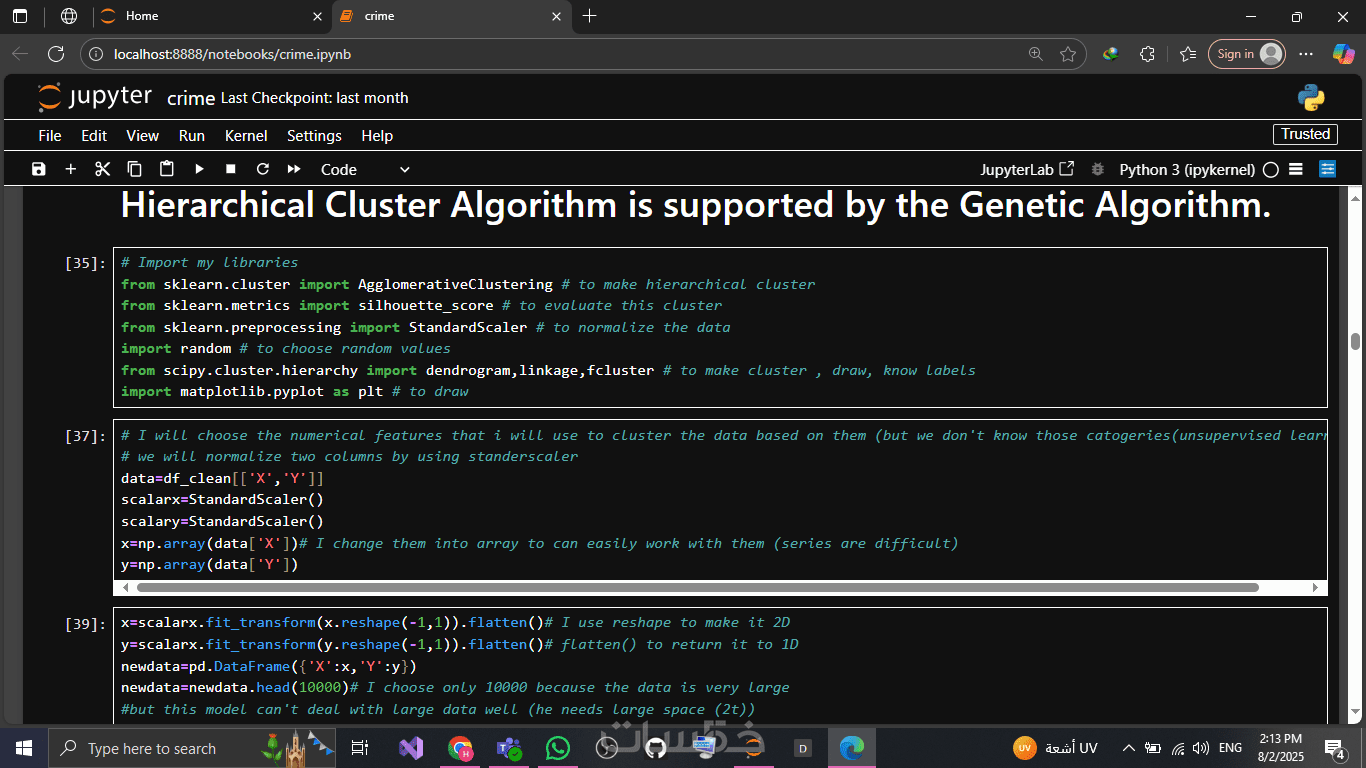Select the Python 3 (ipykernel) kernel name
Image resolution: width=1366 pixels, height=768 pixels.
click(1186, 170)
